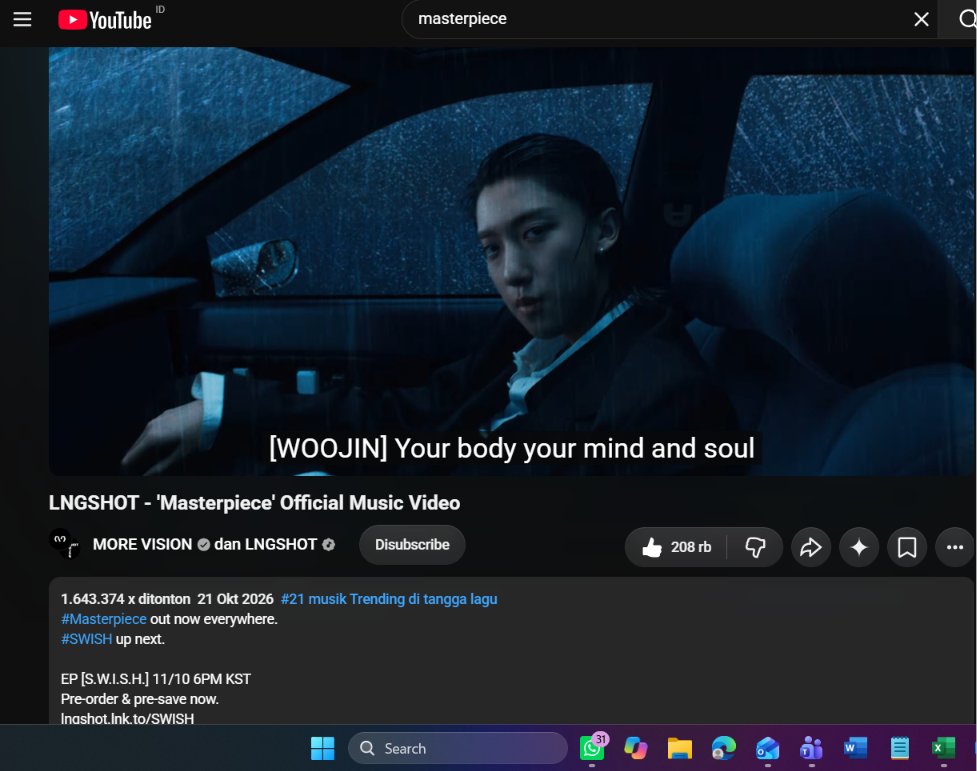Viewport: 977px width, 771px height.
Task: Open the '#21 musik Trending di tangga lagu' link
Action: click(x=389, y=599)
